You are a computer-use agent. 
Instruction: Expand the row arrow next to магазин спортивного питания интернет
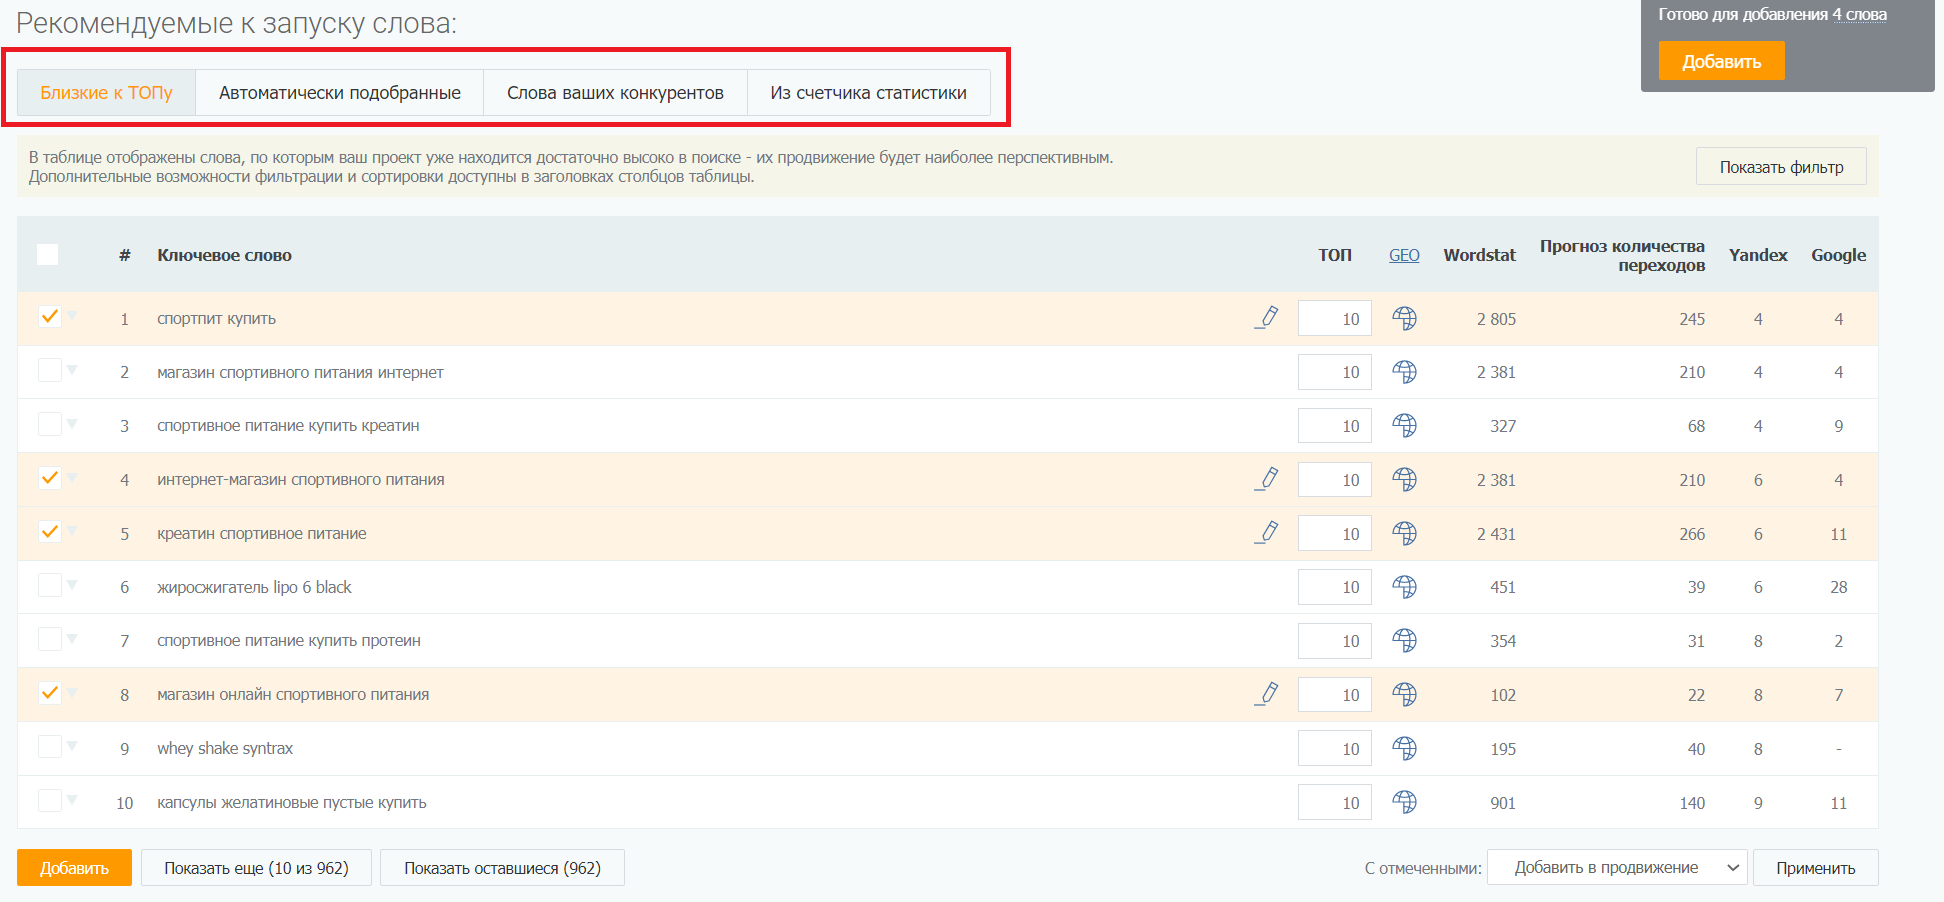(72, 370)
